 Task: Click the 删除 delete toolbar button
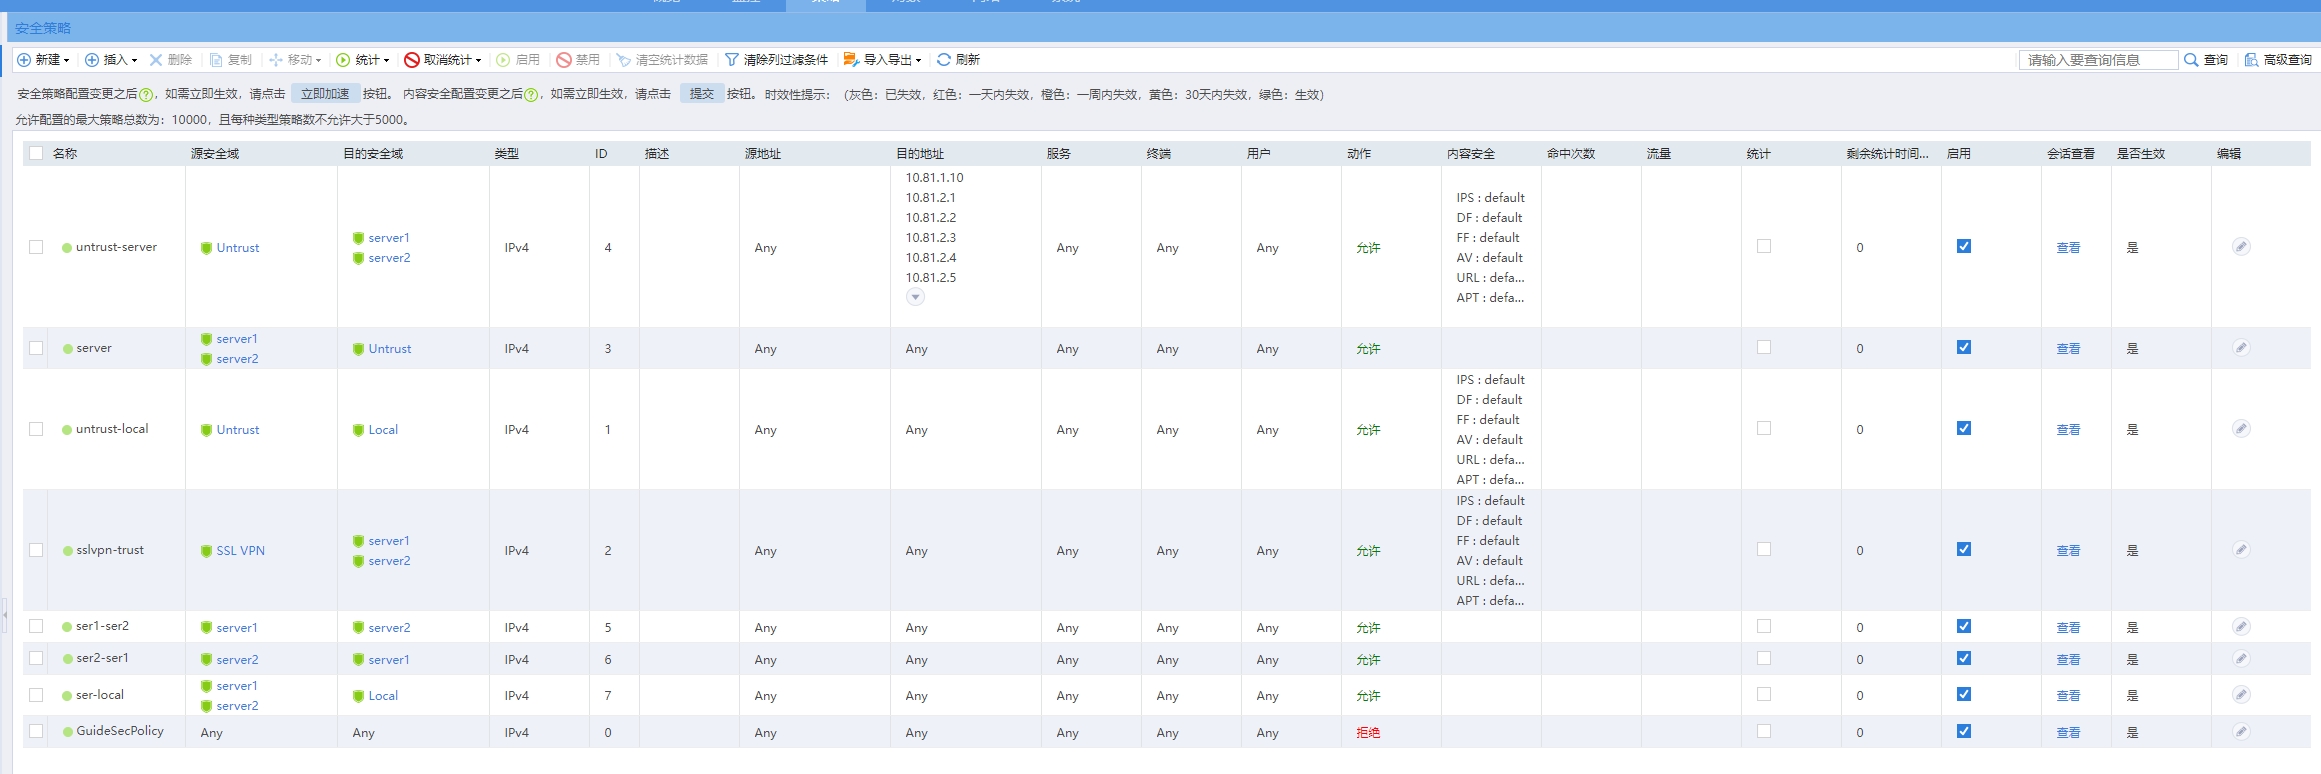(x=170, y=60)
